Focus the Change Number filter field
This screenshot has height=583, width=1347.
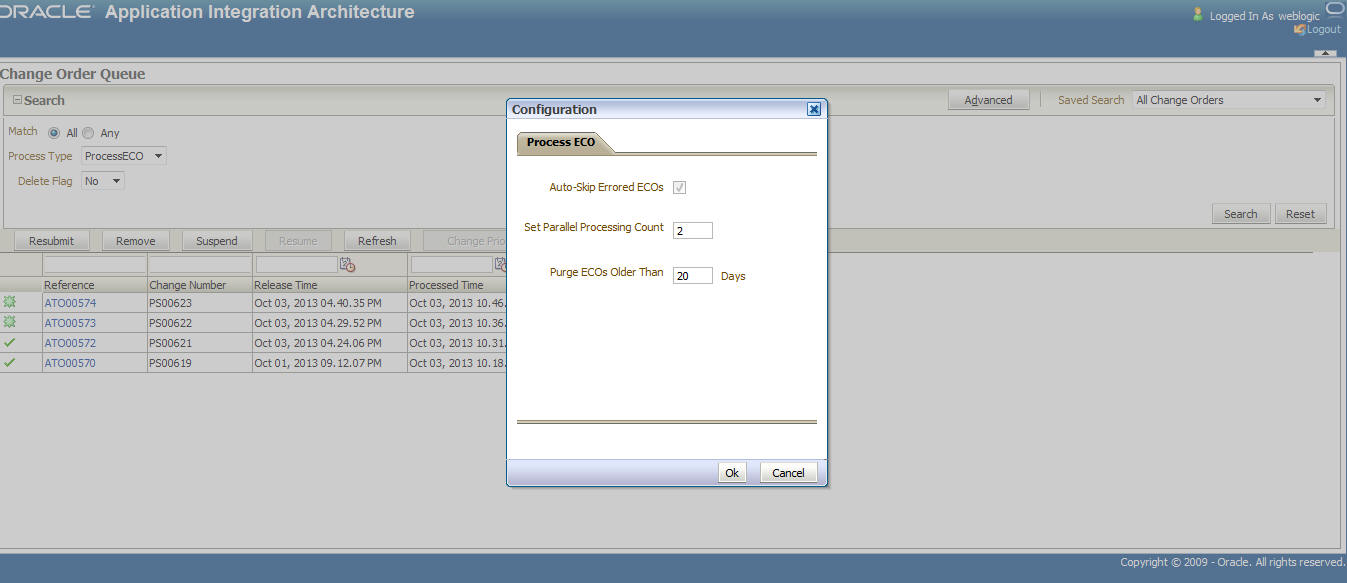pos(200,265)
